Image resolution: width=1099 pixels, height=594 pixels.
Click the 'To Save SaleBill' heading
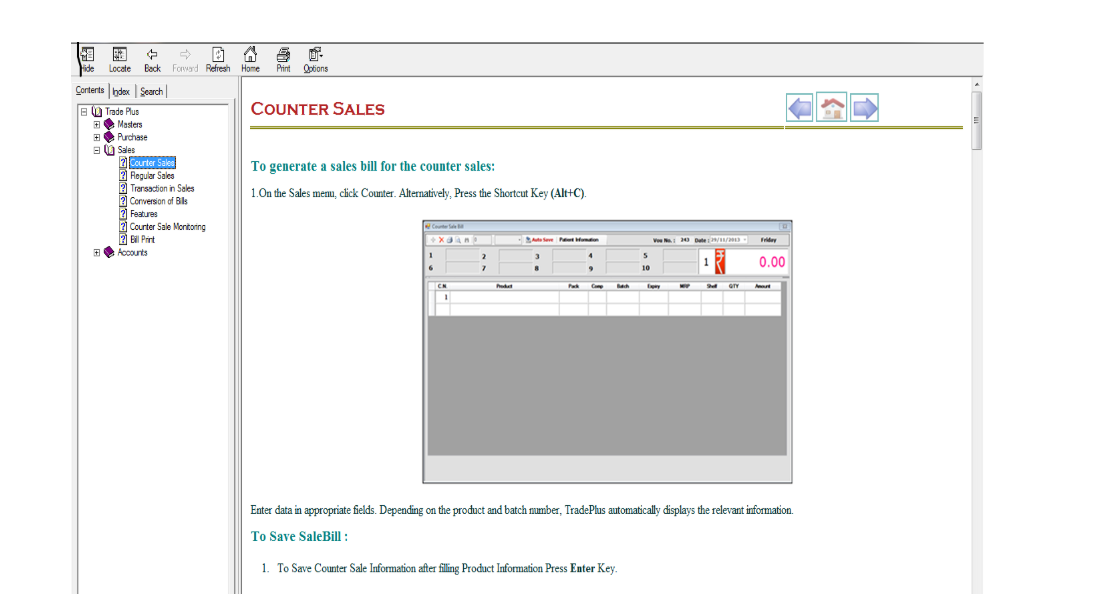(x=299, y=536)
